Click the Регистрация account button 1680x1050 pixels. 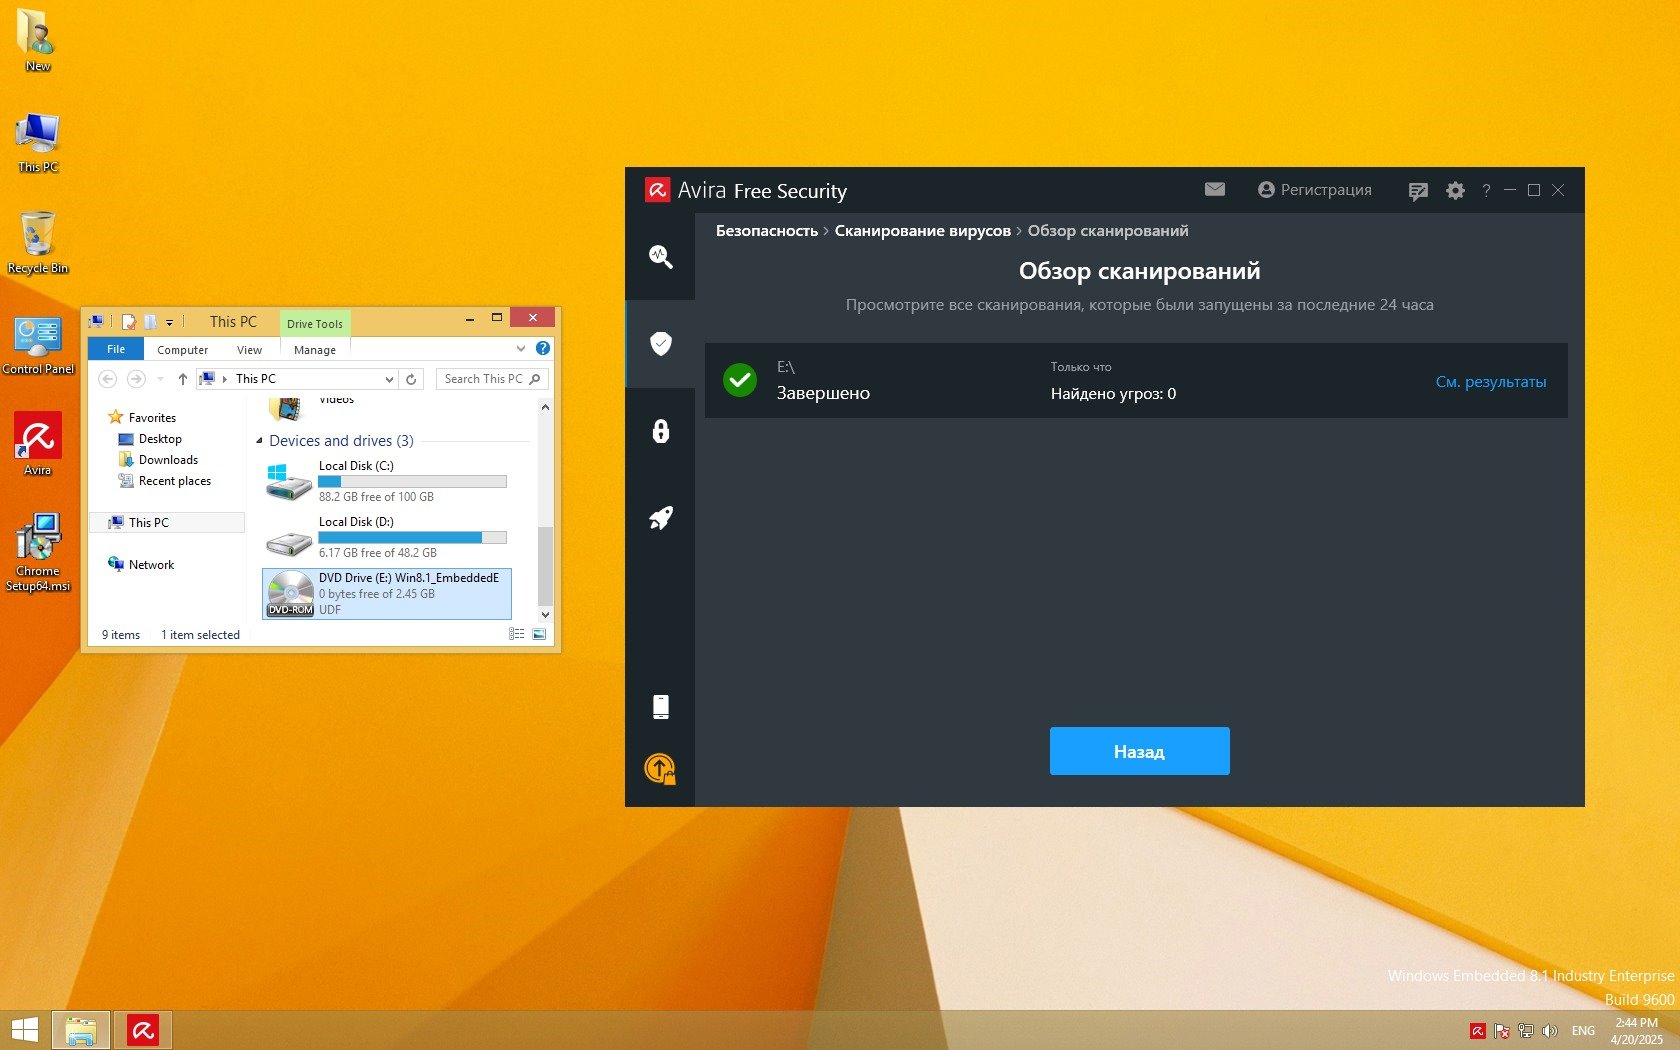(1315, 190)
